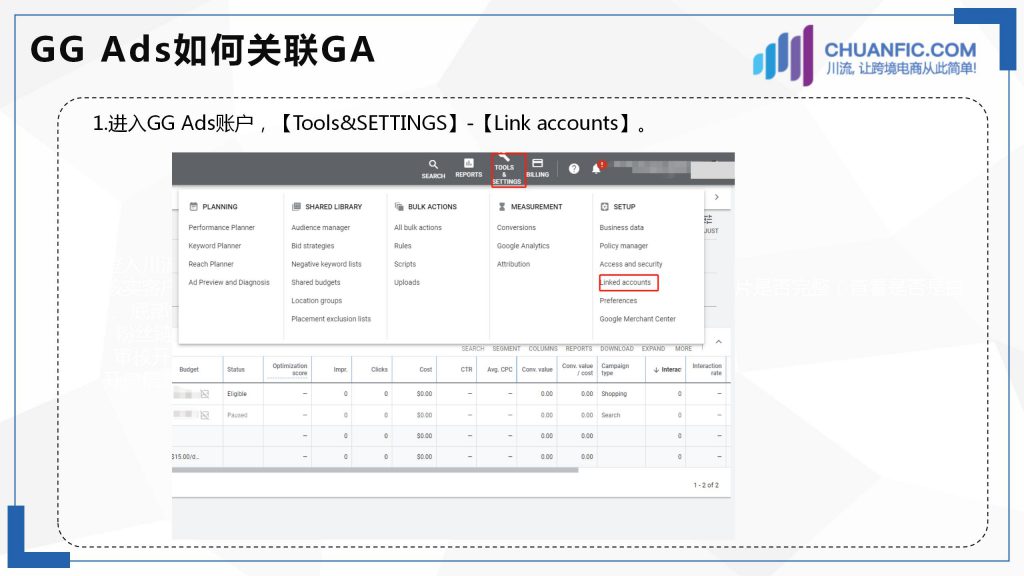Open Access and security
Viewport: 1024px width, 576px height.
point(631,264)
